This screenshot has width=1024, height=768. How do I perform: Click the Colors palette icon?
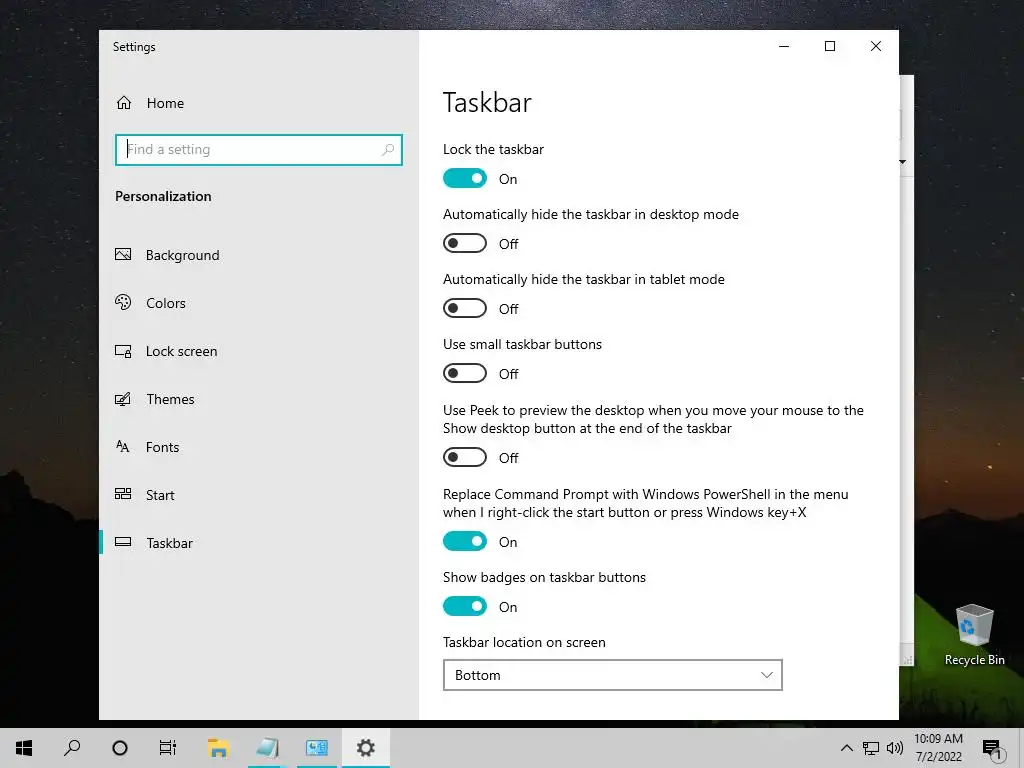[123, 302]
